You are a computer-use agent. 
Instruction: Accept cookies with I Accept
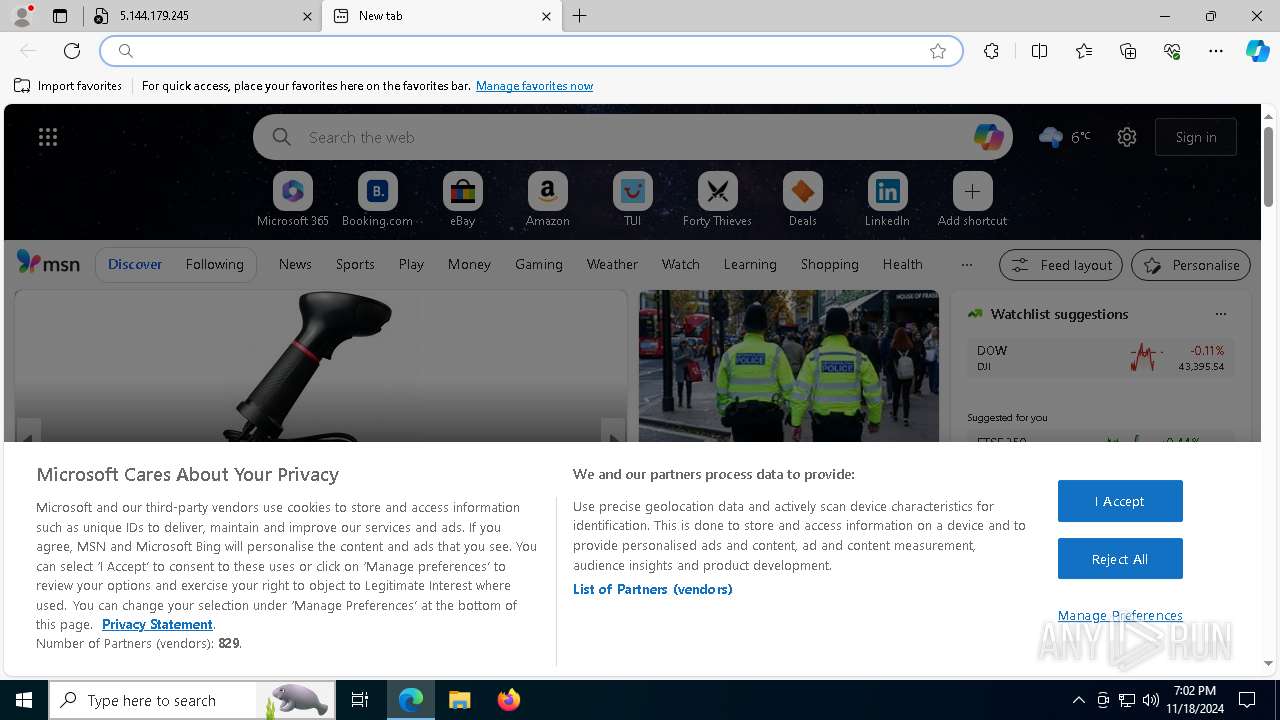(1120, 501)
